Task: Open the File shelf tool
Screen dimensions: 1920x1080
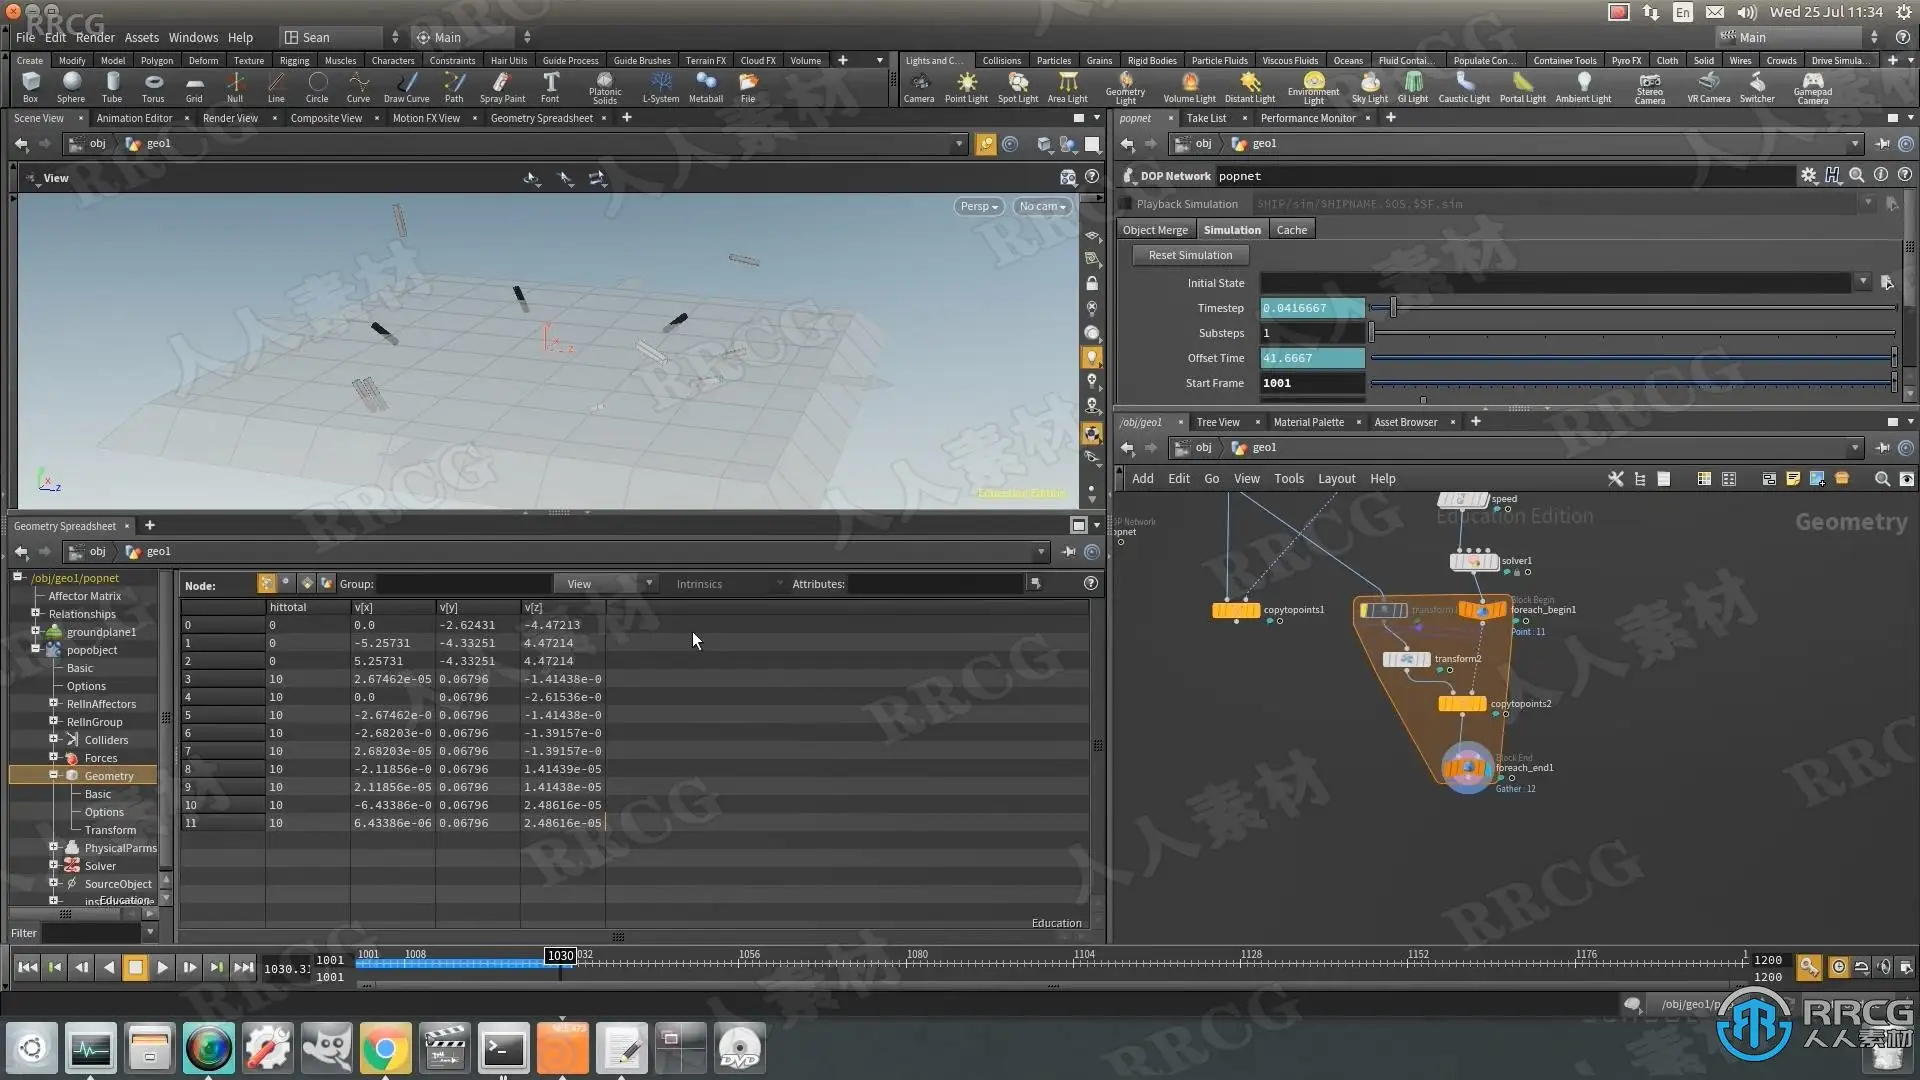Action: click(x=748, y=87)
